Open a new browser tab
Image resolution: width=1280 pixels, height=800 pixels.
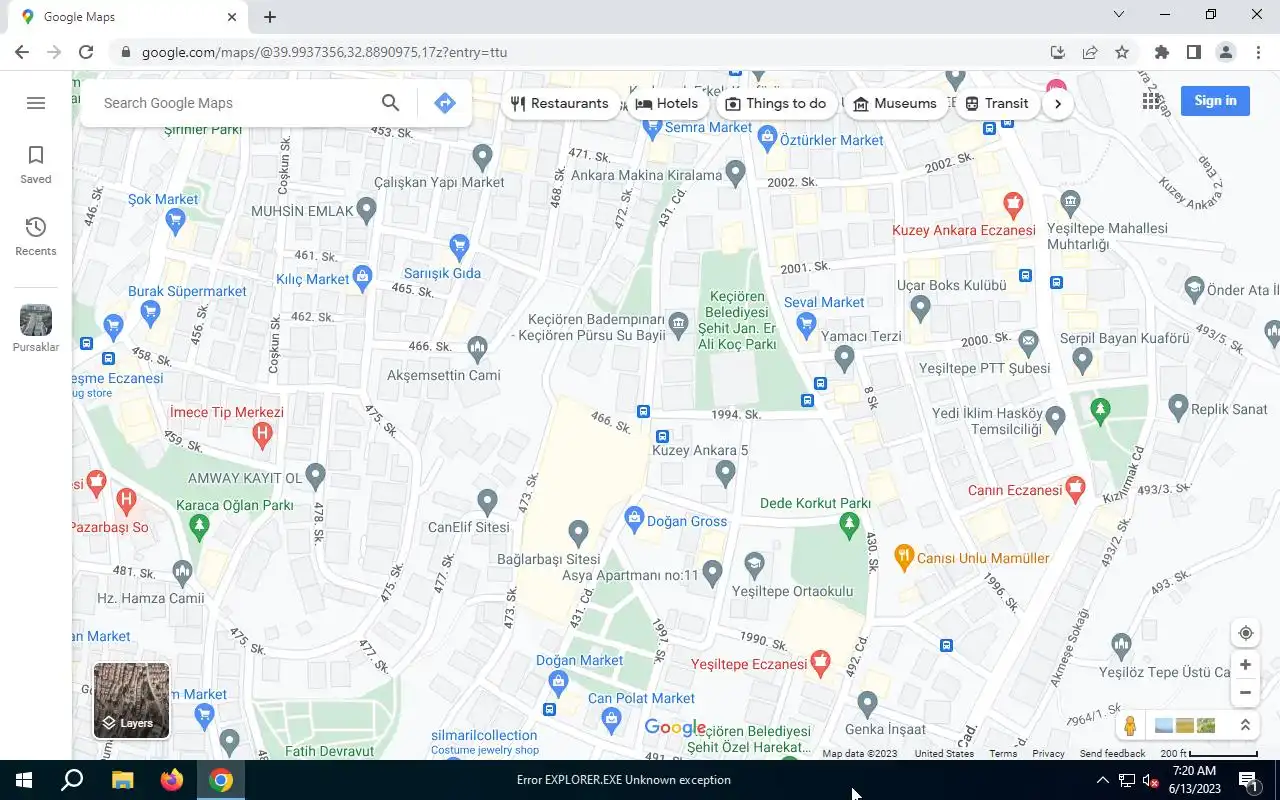coord(270,17)
